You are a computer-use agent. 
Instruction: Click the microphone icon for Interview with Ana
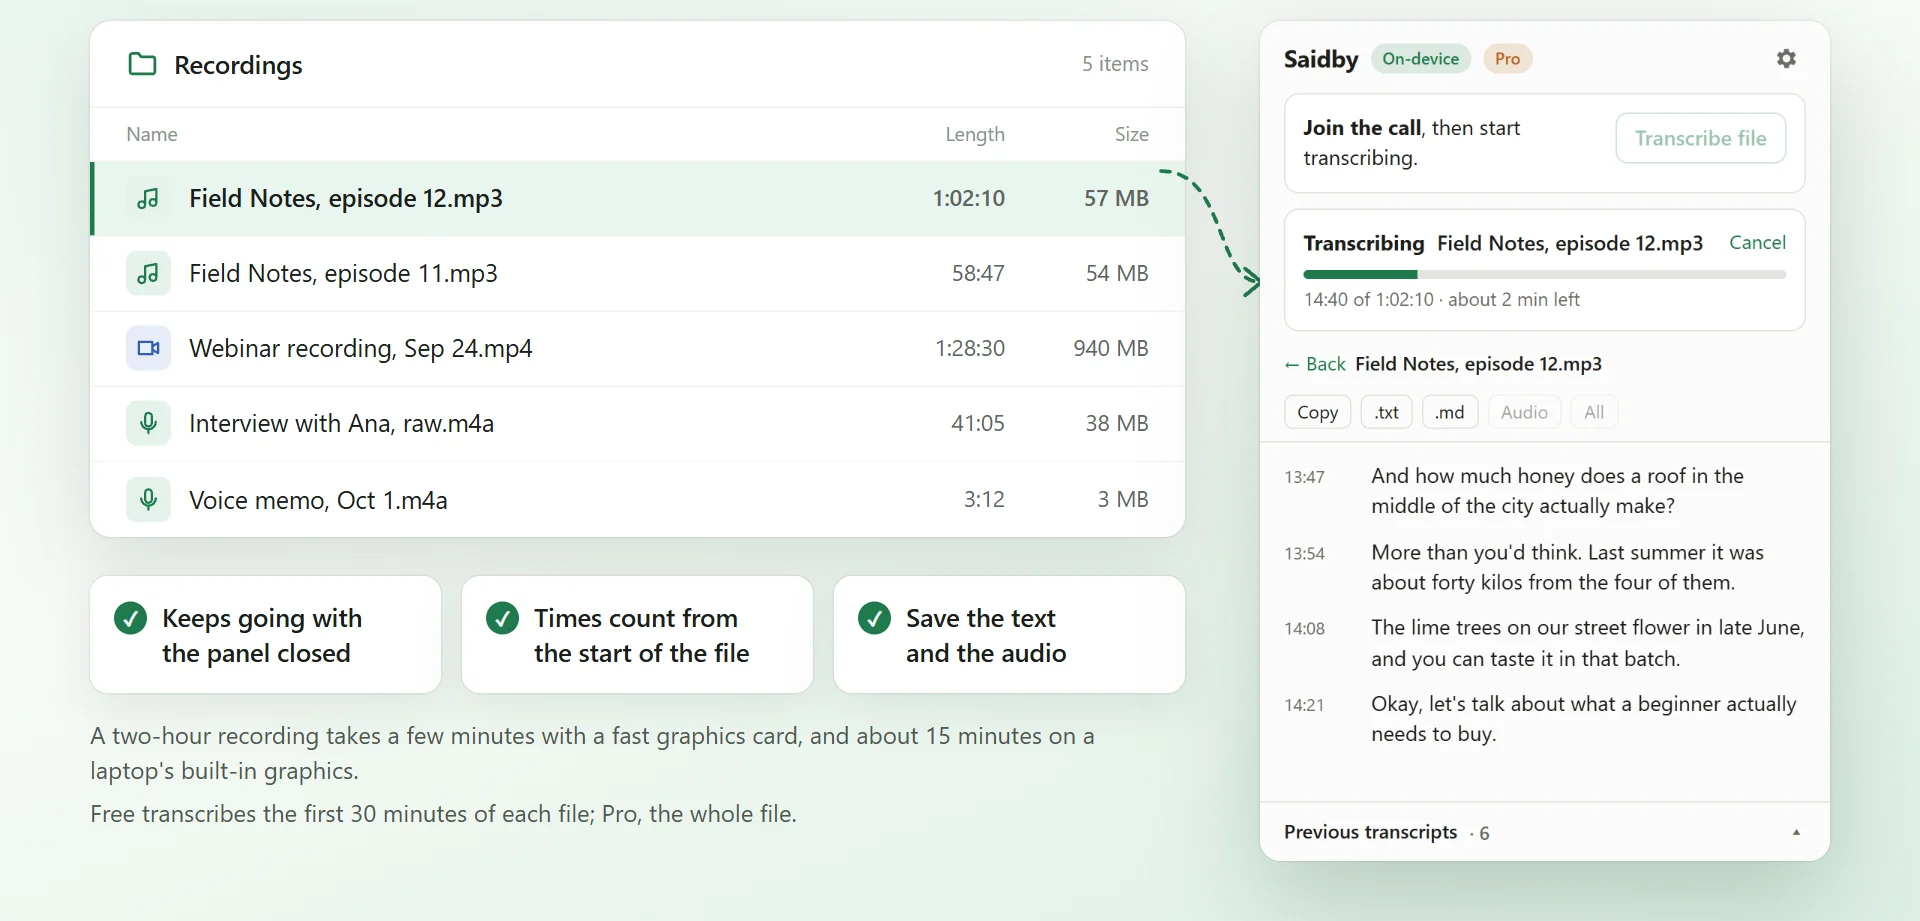click(x=148, y=423)
